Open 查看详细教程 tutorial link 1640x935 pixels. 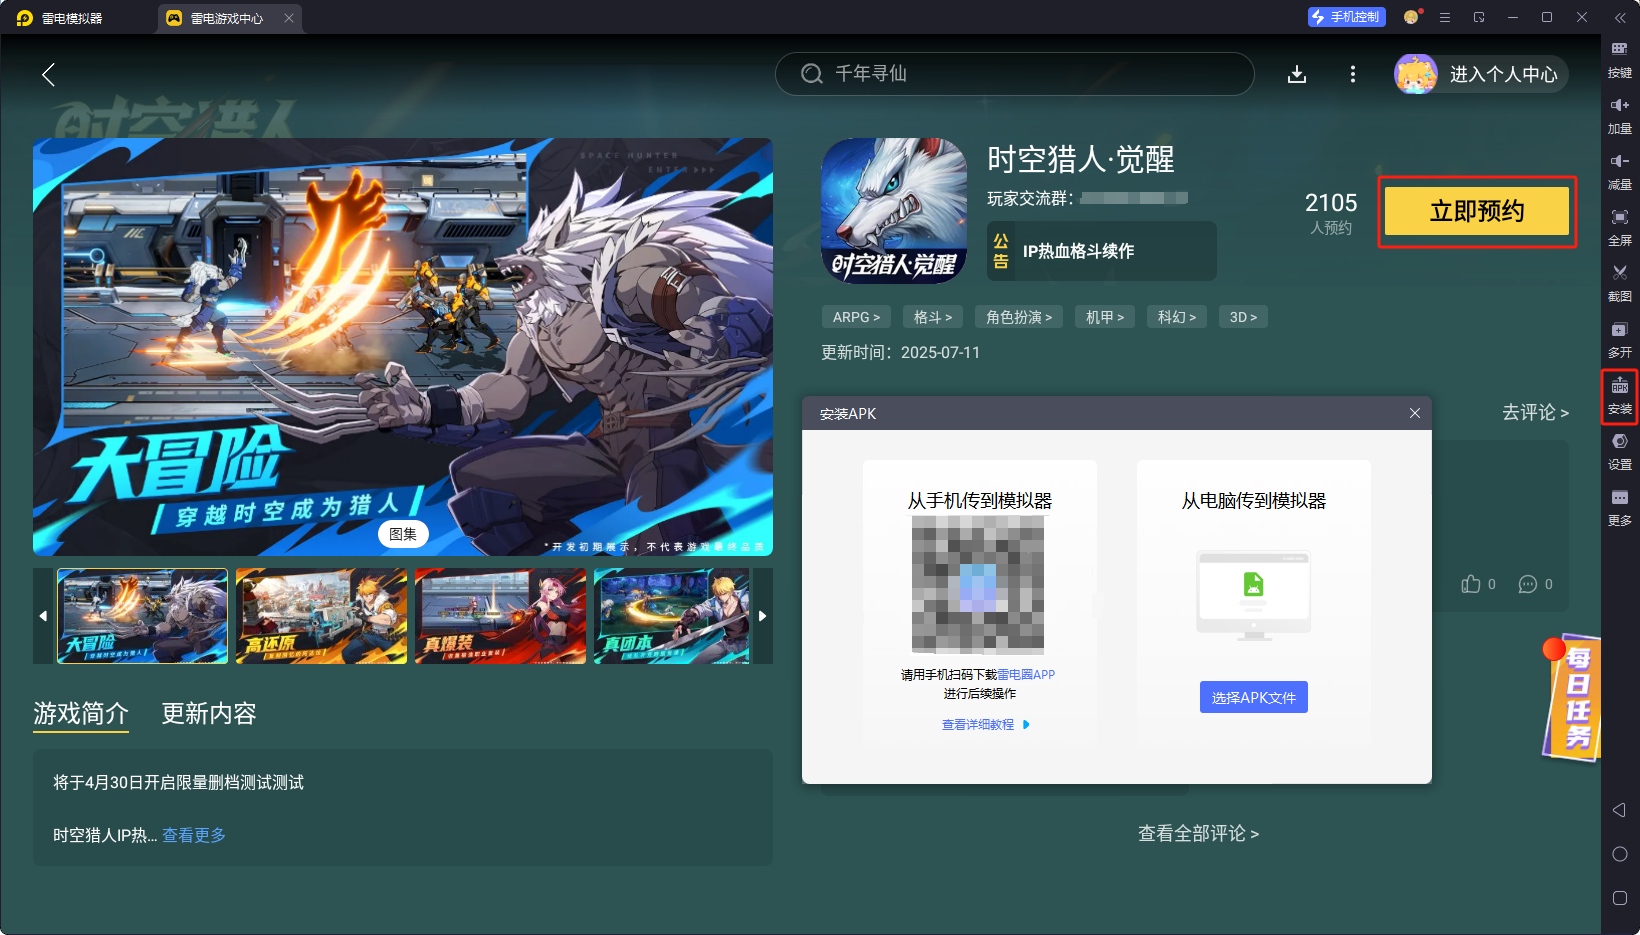(x=985, y=724)
